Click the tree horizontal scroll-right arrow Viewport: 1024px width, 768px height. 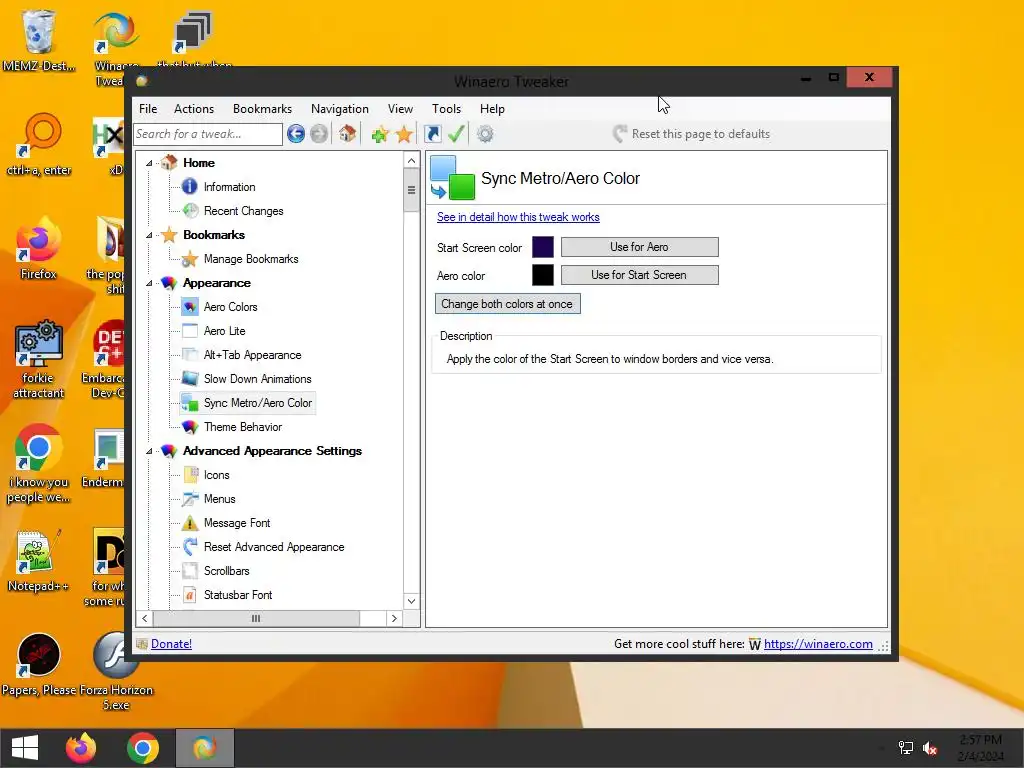(x=394, y=618)
